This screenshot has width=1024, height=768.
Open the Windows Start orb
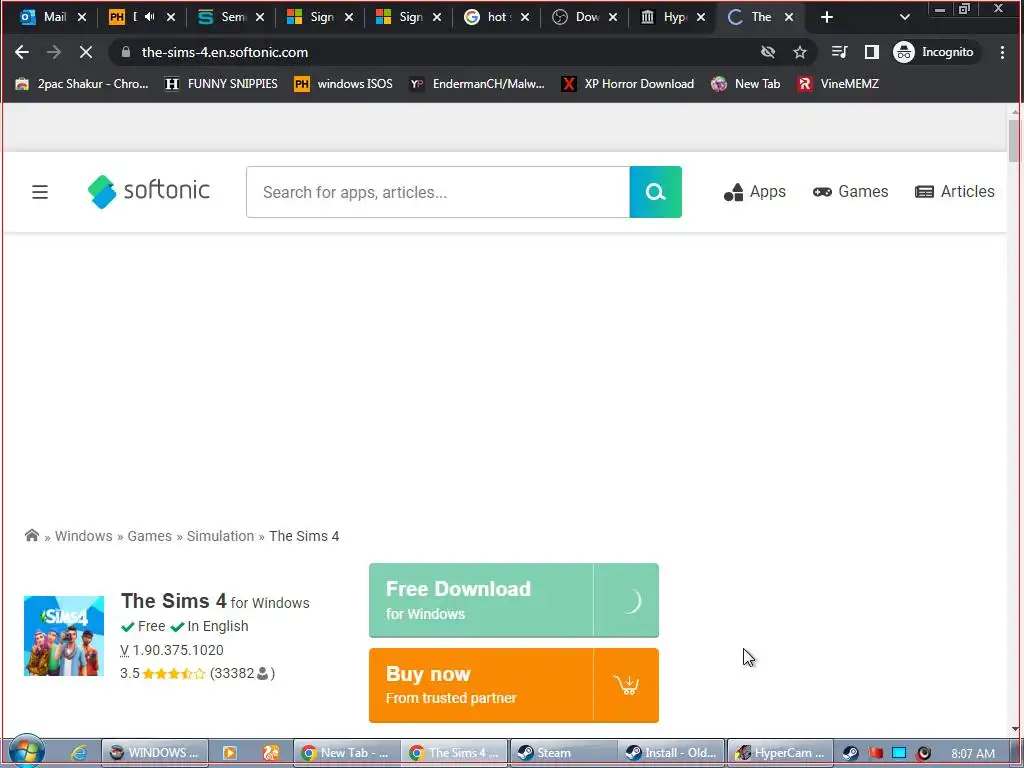point(26,752)
